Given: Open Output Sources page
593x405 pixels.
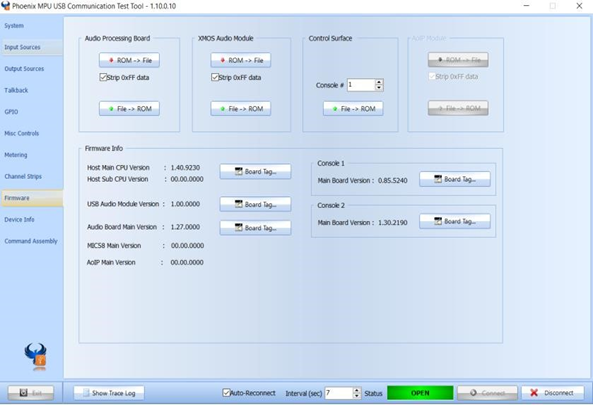Looking at the screenshot, I should point(24,69).
